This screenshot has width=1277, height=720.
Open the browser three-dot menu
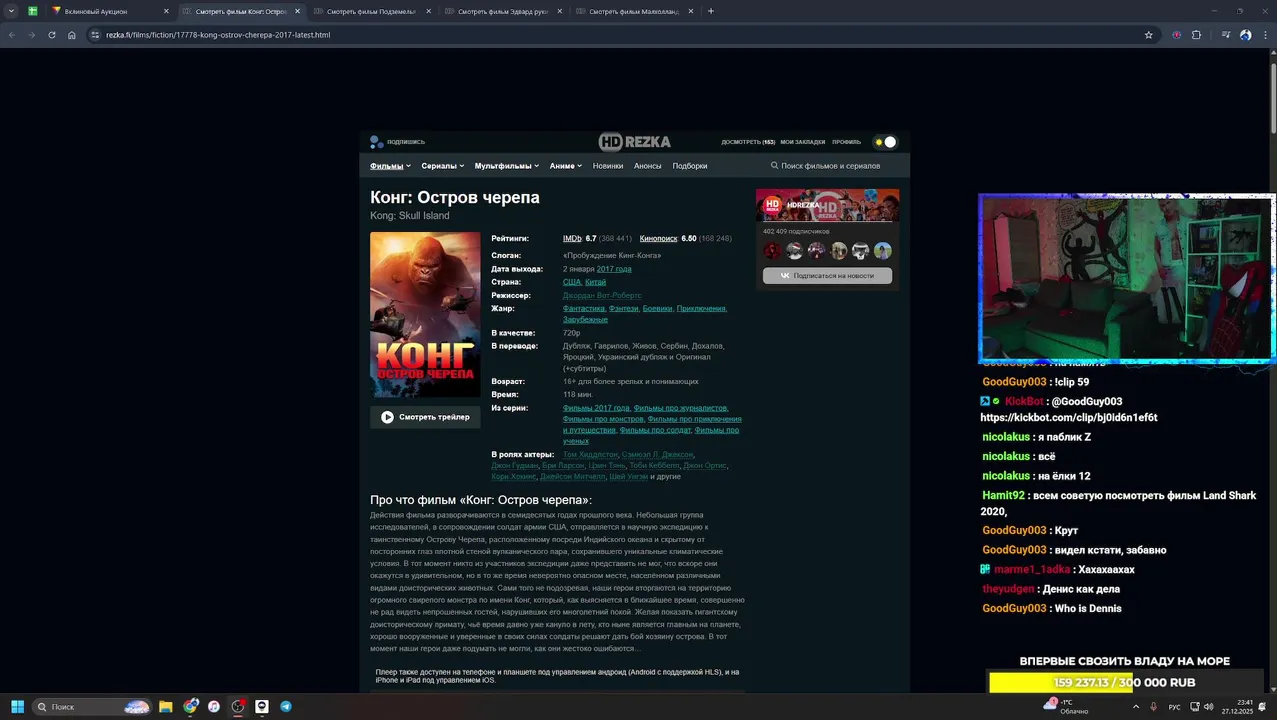coord(1264,35)
